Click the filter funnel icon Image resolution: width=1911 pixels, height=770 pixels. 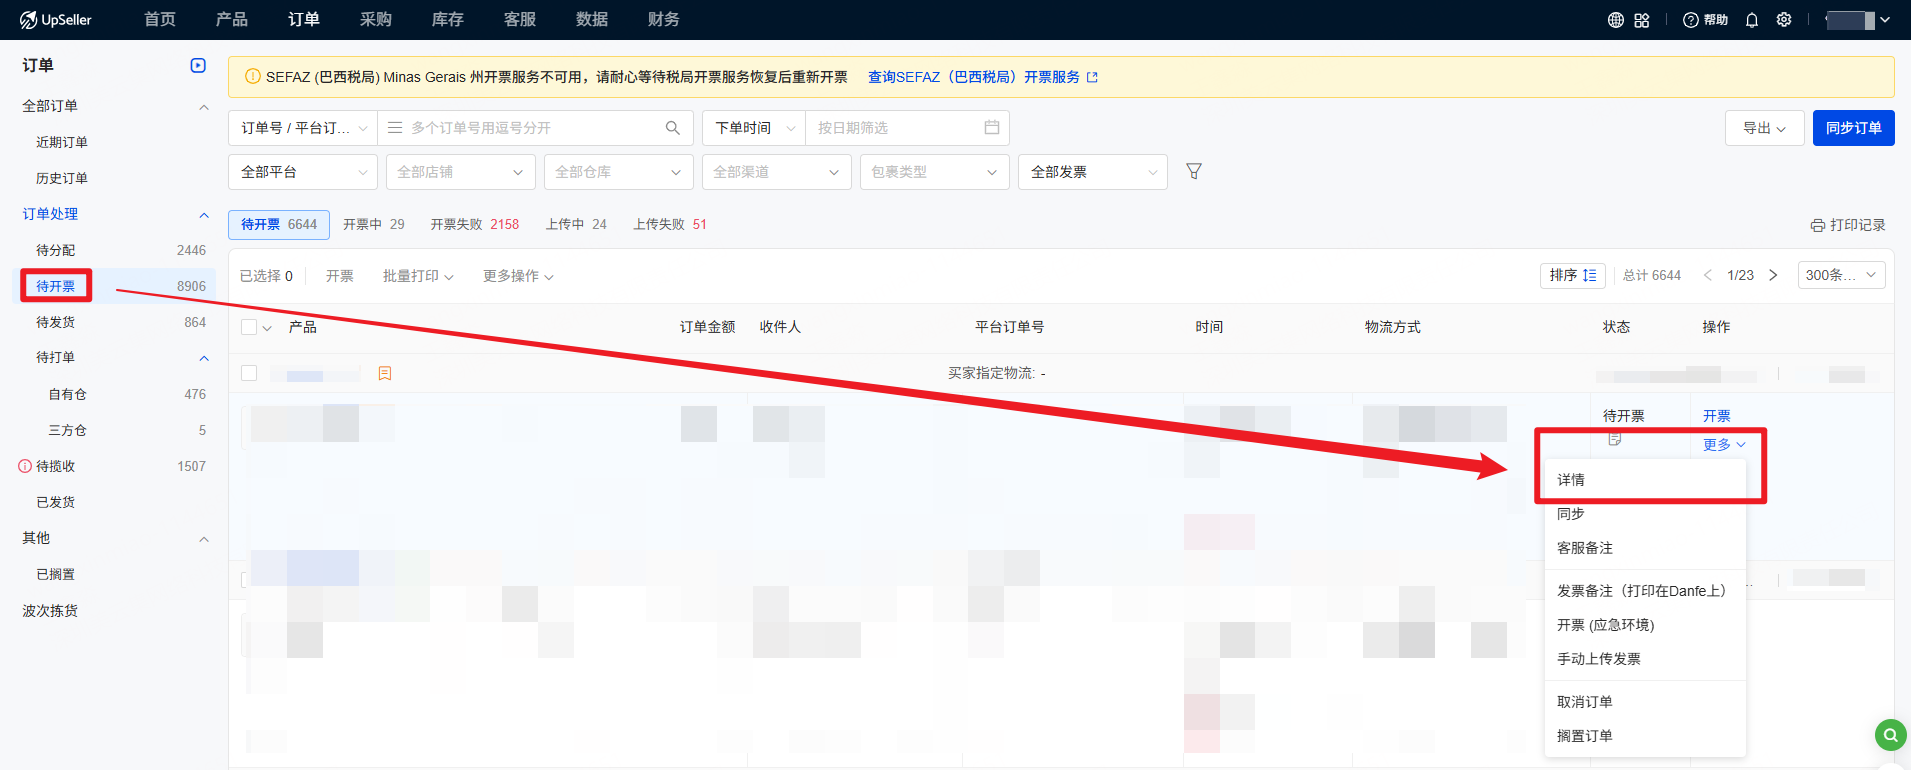[1193, 172]
